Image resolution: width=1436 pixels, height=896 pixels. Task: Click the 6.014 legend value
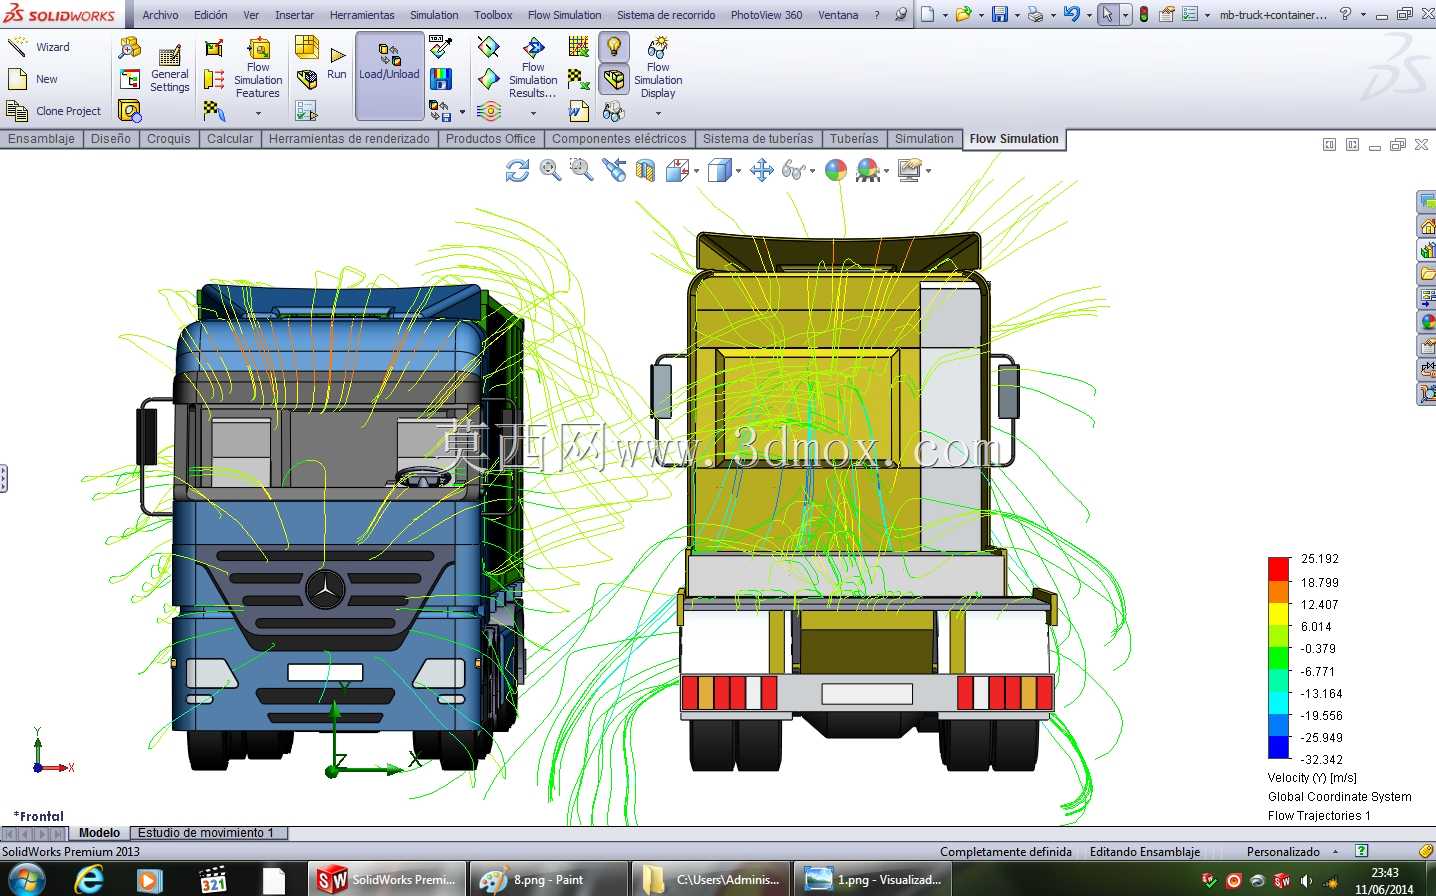coord(1316,627)
